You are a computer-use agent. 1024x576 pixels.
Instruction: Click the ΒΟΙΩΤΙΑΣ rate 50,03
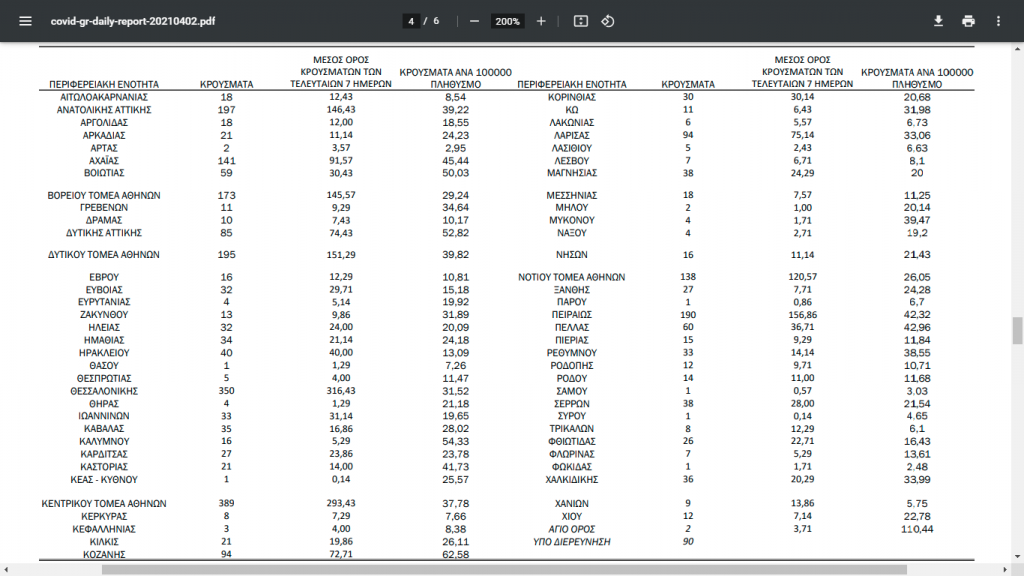(455, 173)
